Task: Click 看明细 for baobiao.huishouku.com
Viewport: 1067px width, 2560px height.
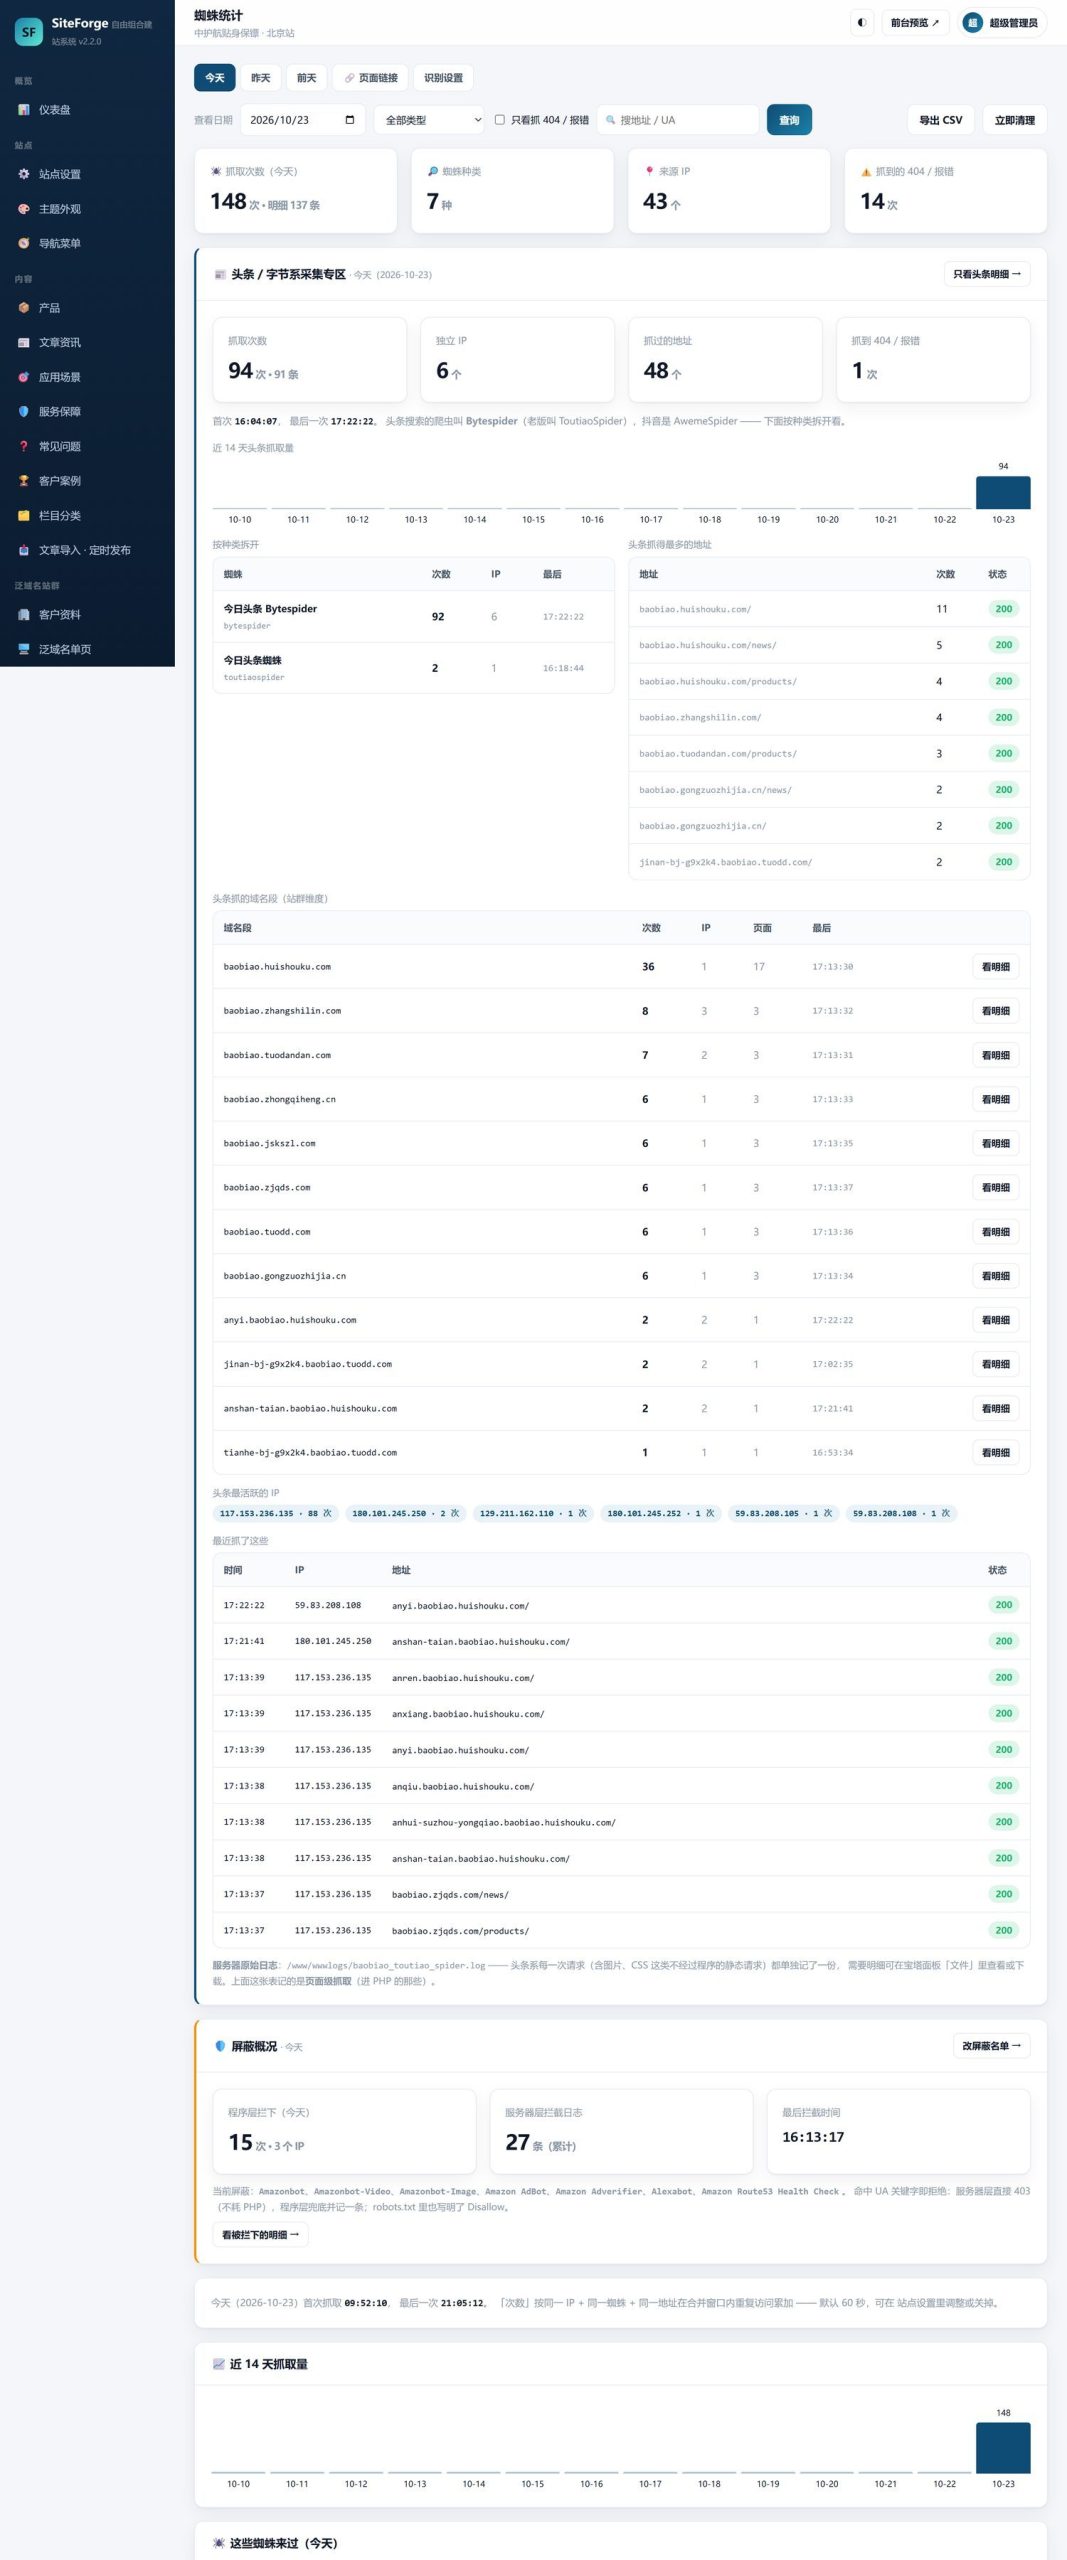Action: [996, 967]
